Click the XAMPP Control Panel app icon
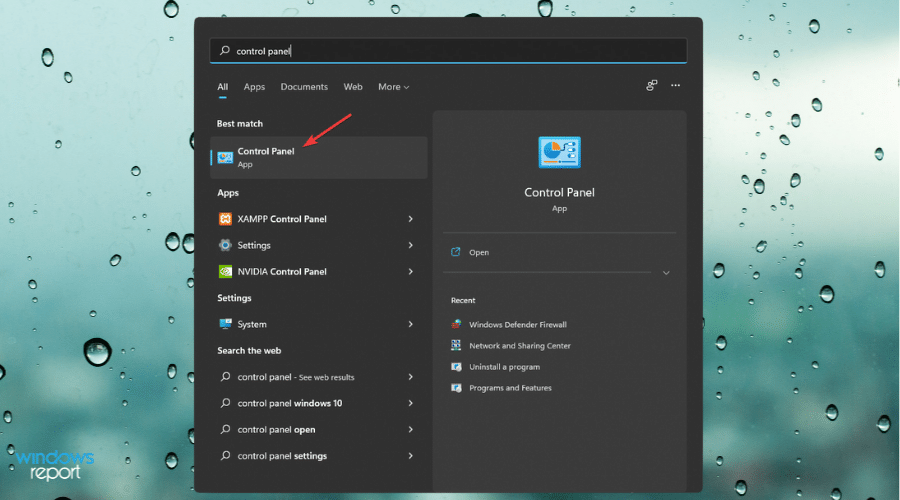Viewport: 900px width, 500px height. (x=225, y=219)
